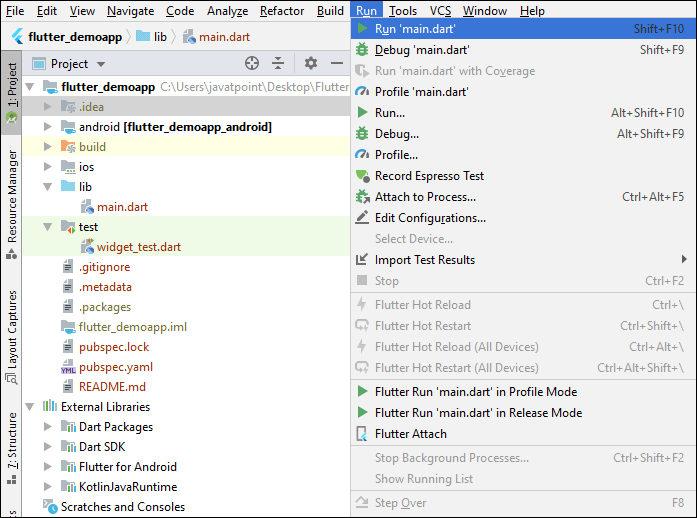The width and height of the screenshot is (697, 518).
Task: Click the Scratches and Consoles icon
Action: 50,506
